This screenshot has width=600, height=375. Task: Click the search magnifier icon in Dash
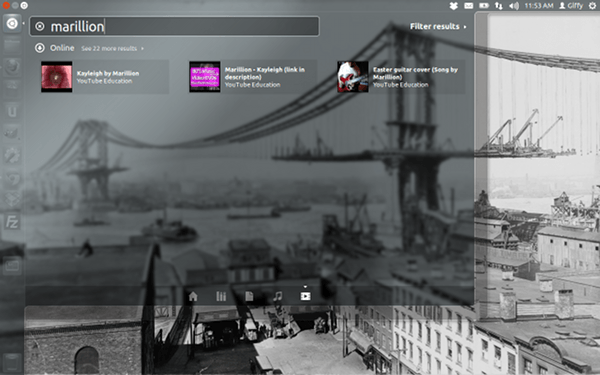click(40, 26)
